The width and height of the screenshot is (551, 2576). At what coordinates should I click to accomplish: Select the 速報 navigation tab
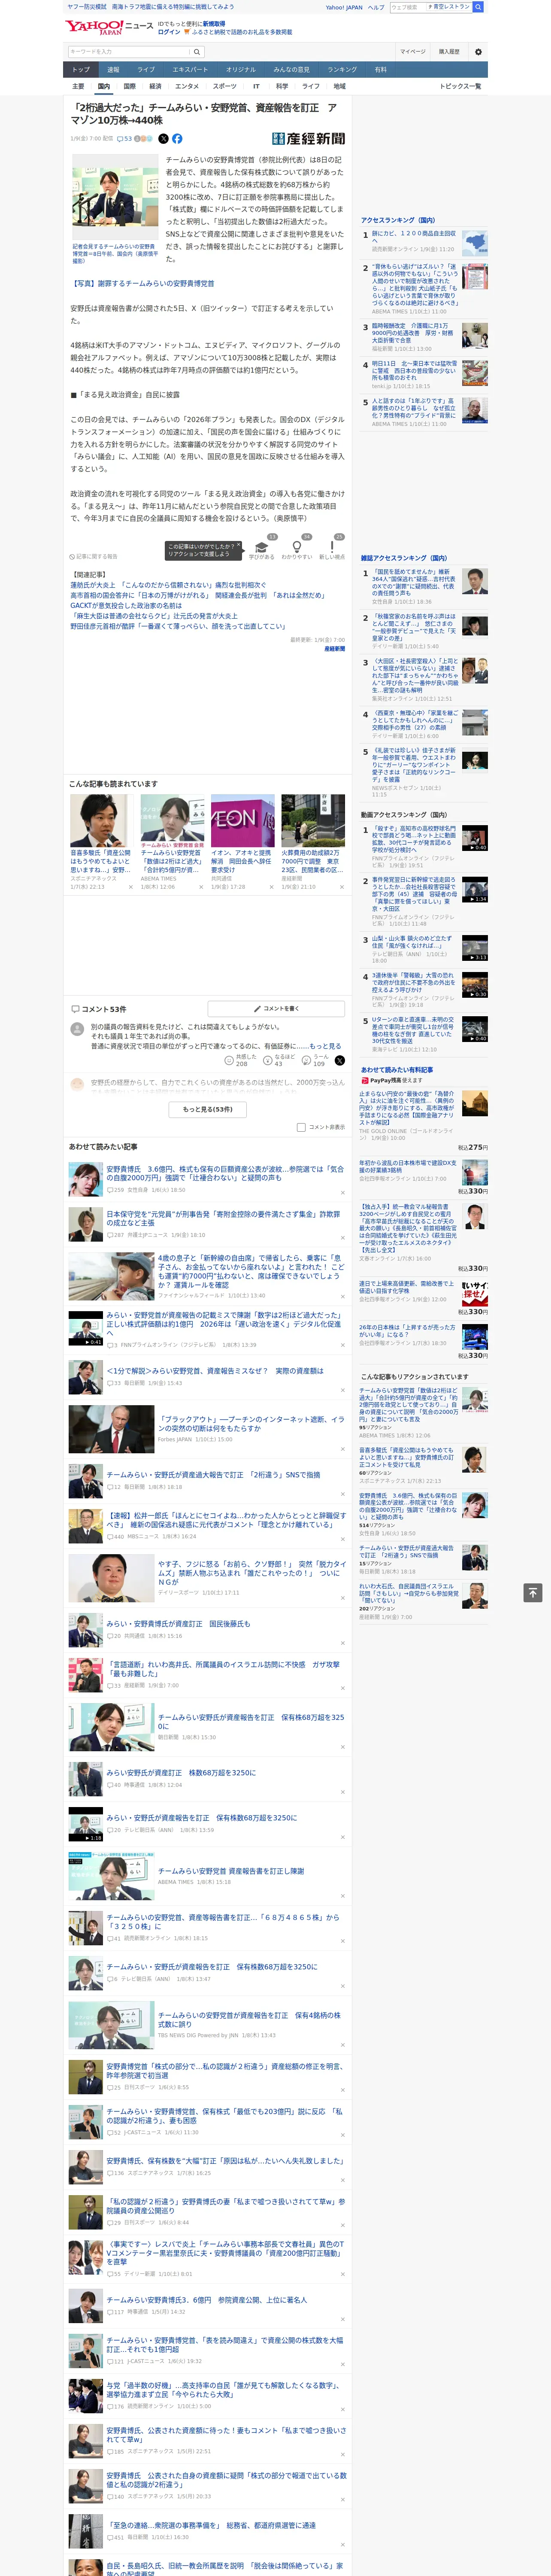tap(113, 70)
